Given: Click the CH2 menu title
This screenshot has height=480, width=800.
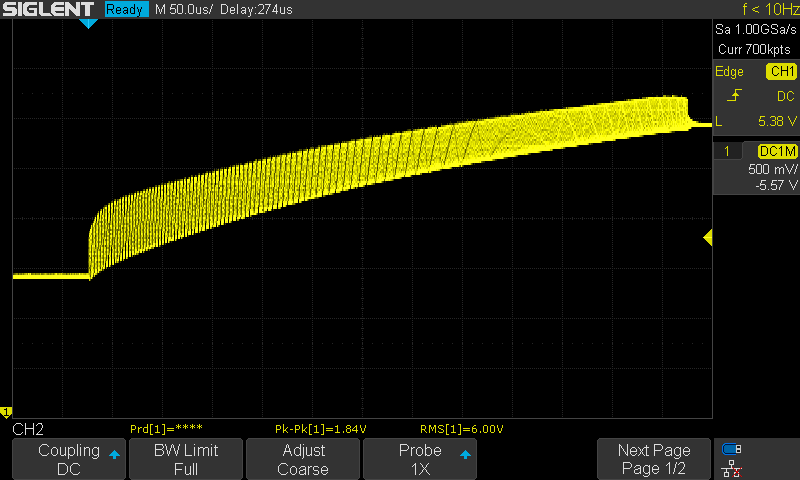Looking at the screenshot, I should pyautogui.click(x=28, y=429).
